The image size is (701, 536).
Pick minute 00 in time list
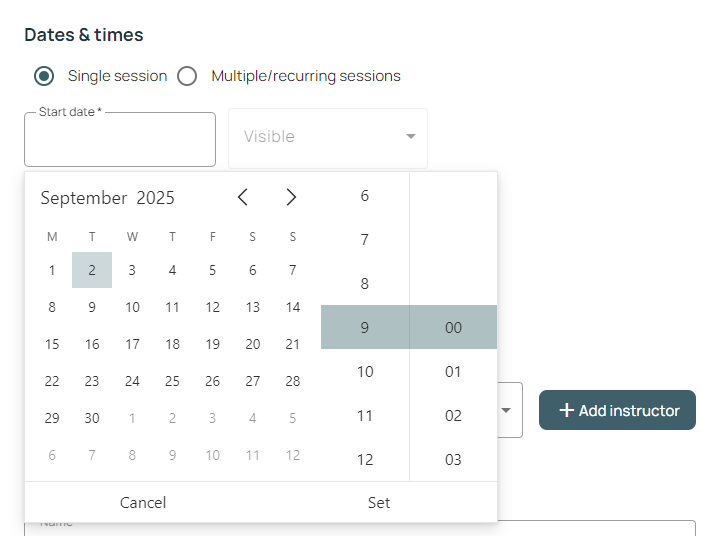[453, 328]
